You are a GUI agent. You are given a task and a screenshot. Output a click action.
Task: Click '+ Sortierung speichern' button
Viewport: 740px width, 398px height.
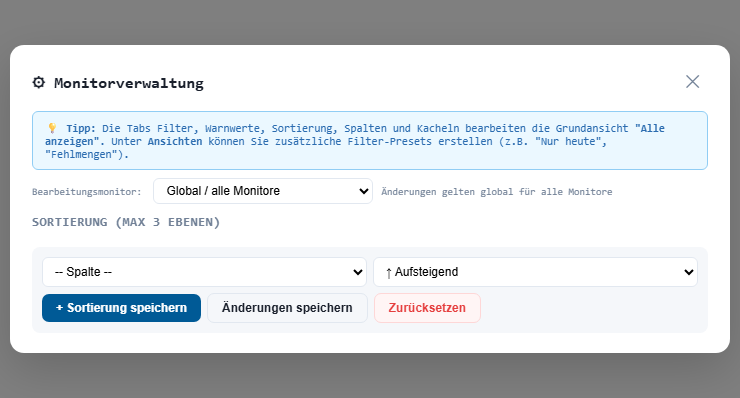[121, 308]
